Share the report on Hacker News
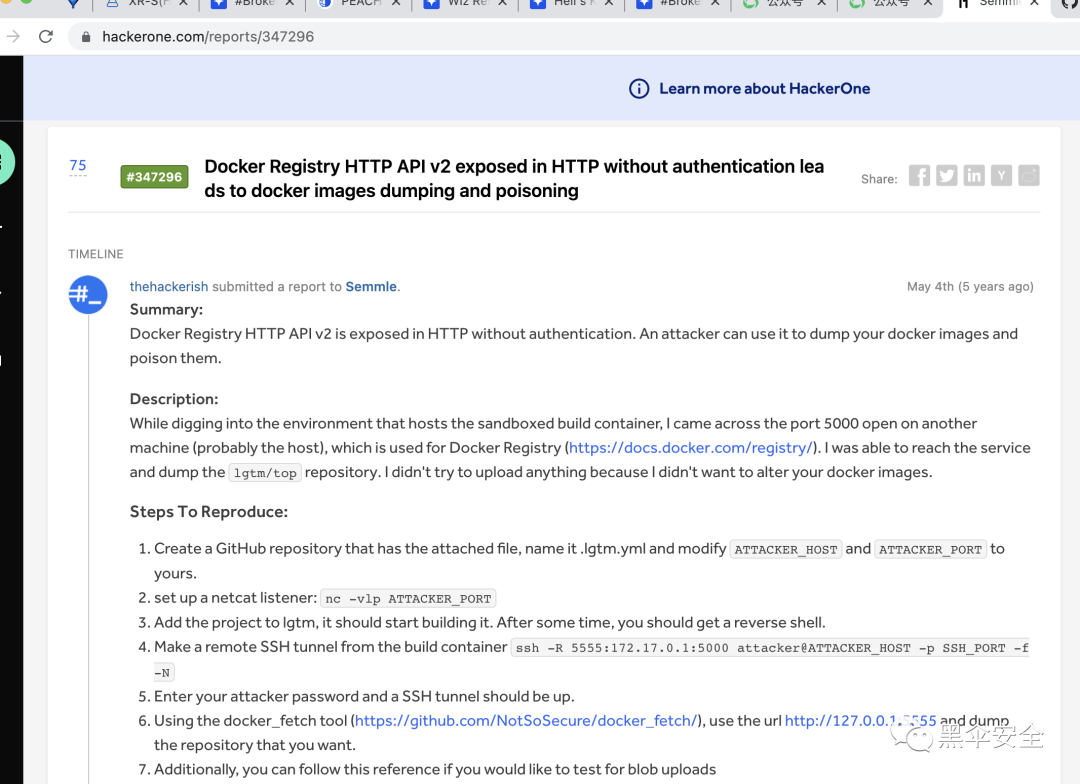 point(1001,176)
